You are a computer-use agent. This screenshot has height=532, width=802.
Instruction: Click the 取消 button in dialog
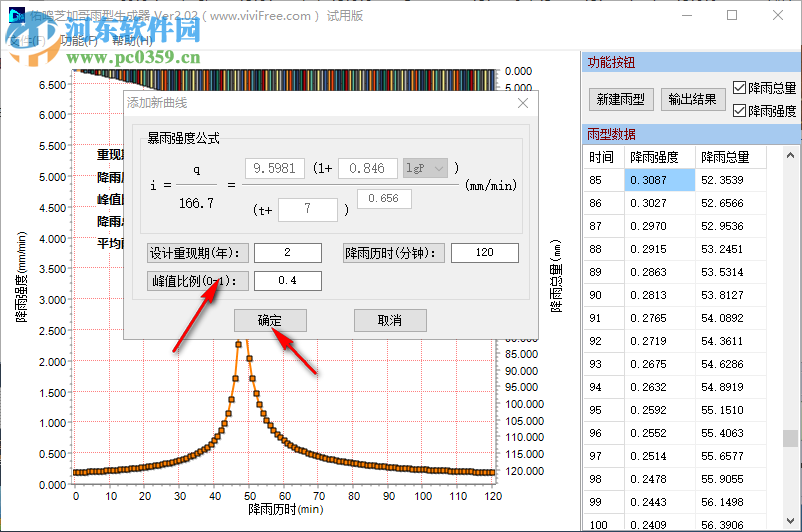(390, 320)
